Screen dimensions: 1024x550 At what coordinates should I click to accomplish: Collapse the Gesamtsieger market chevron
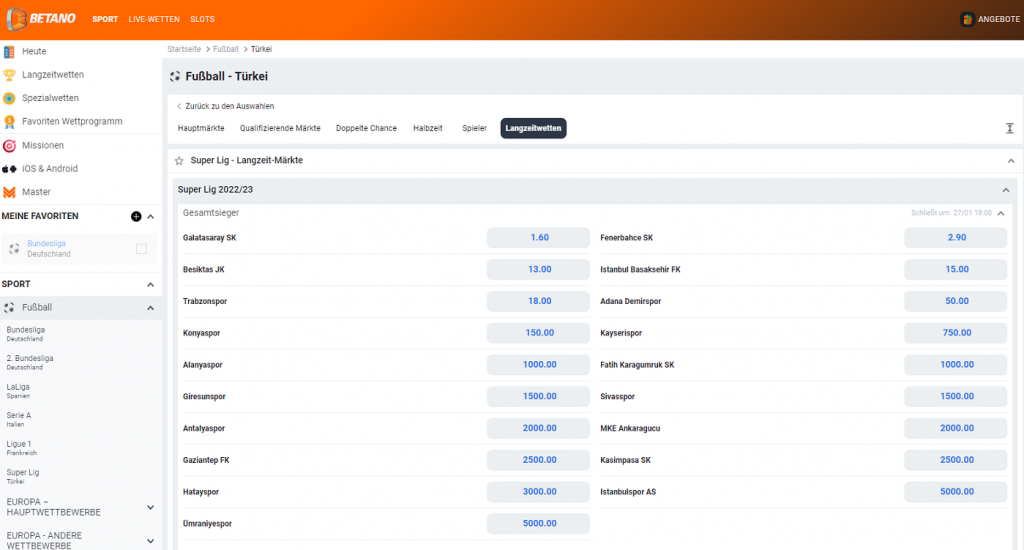1001,213
